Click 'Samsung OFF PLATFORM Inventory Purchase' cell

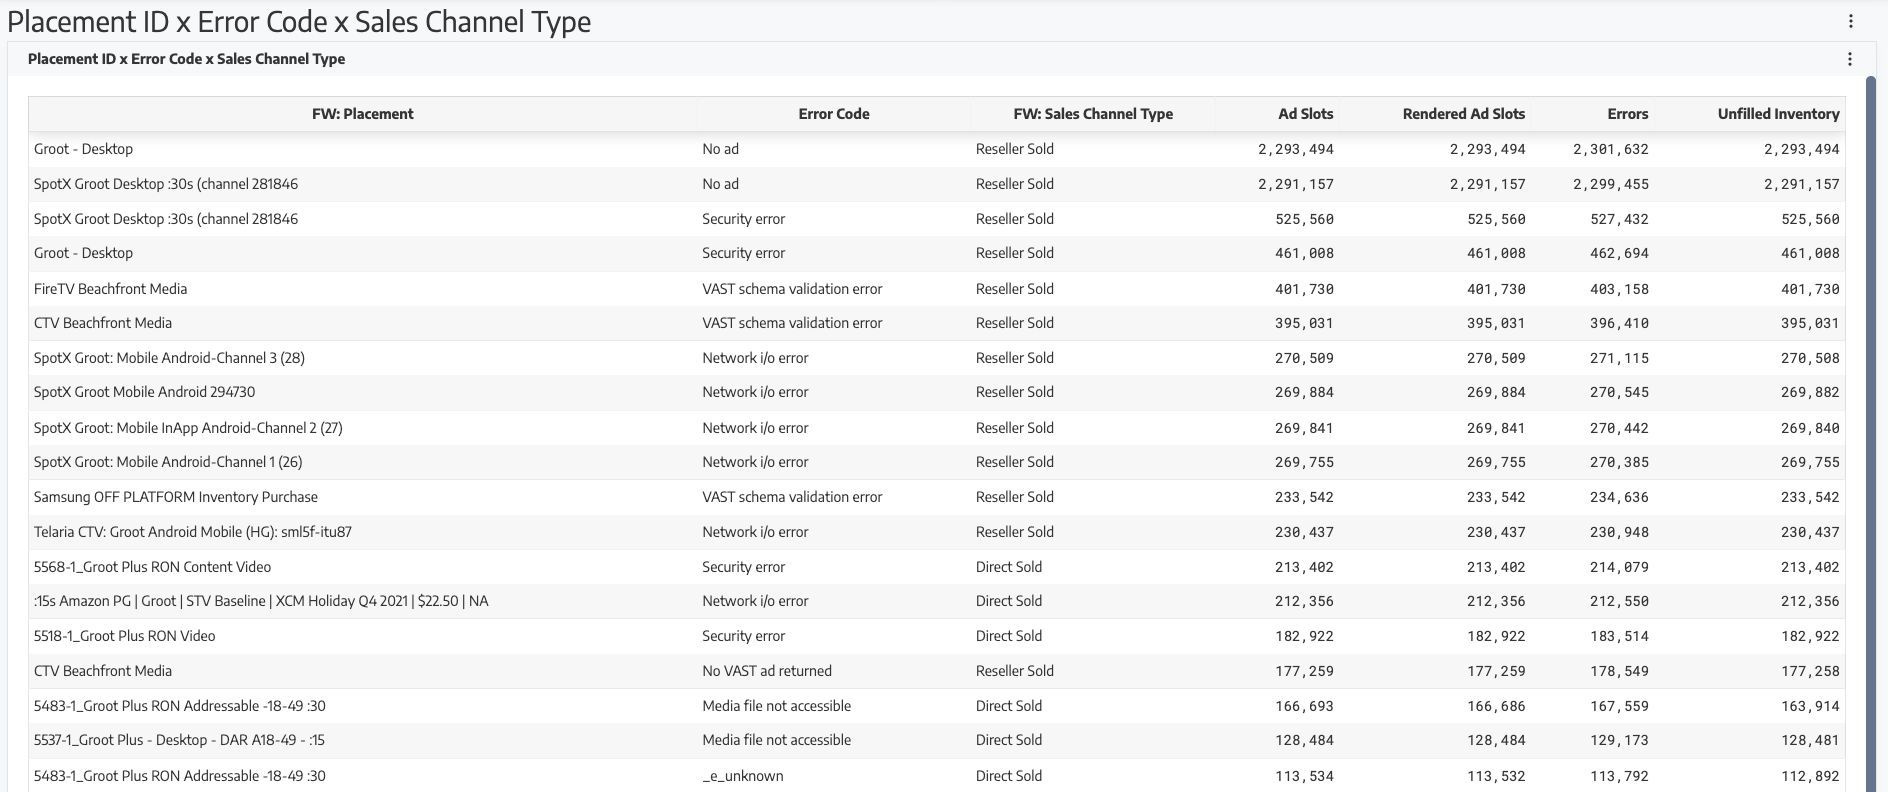[176, 497]
